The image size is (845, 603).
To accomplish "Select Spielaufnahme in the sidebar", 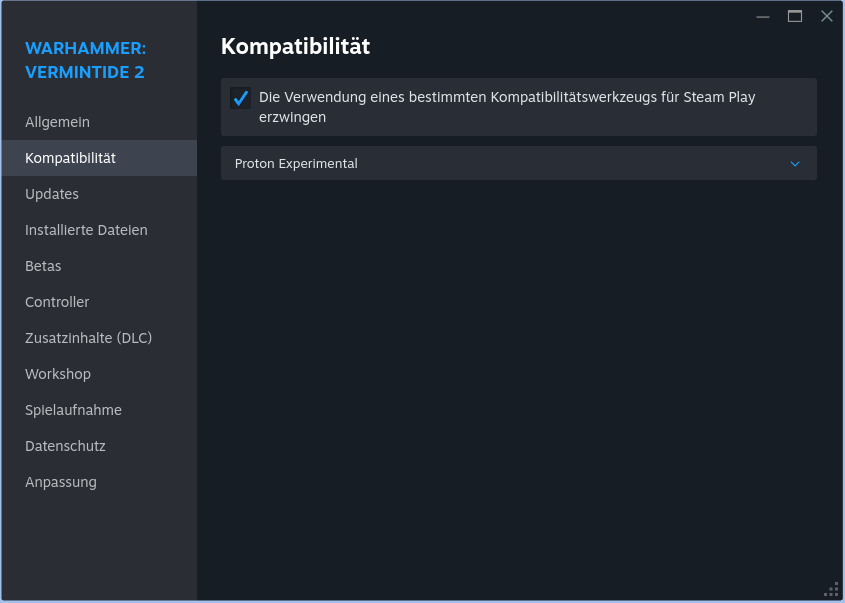I will (73, 410).
